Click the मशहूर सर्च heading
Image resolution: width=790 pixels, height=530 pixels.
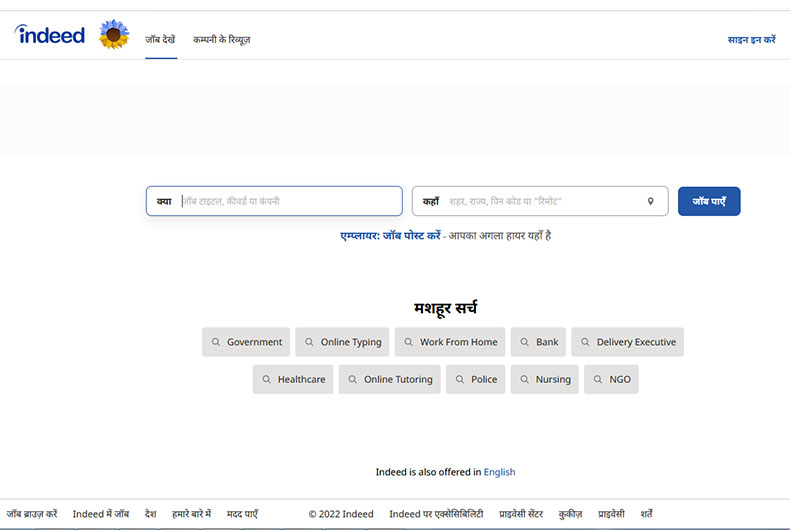tap(445, 308)
